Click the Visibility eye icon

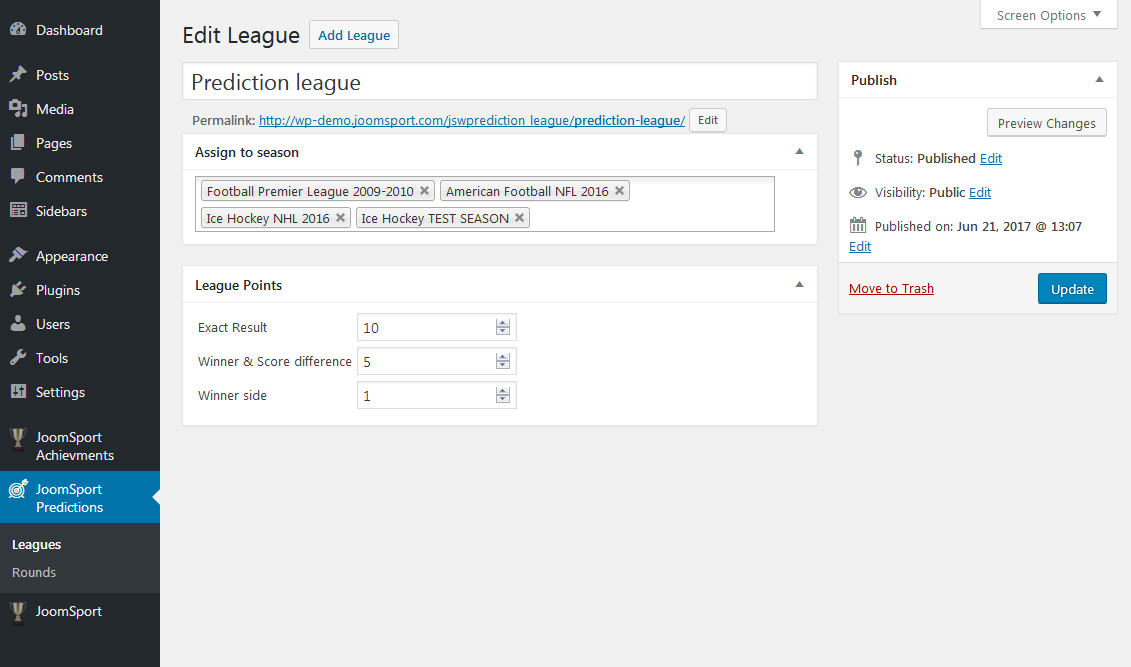coord(858,193)
